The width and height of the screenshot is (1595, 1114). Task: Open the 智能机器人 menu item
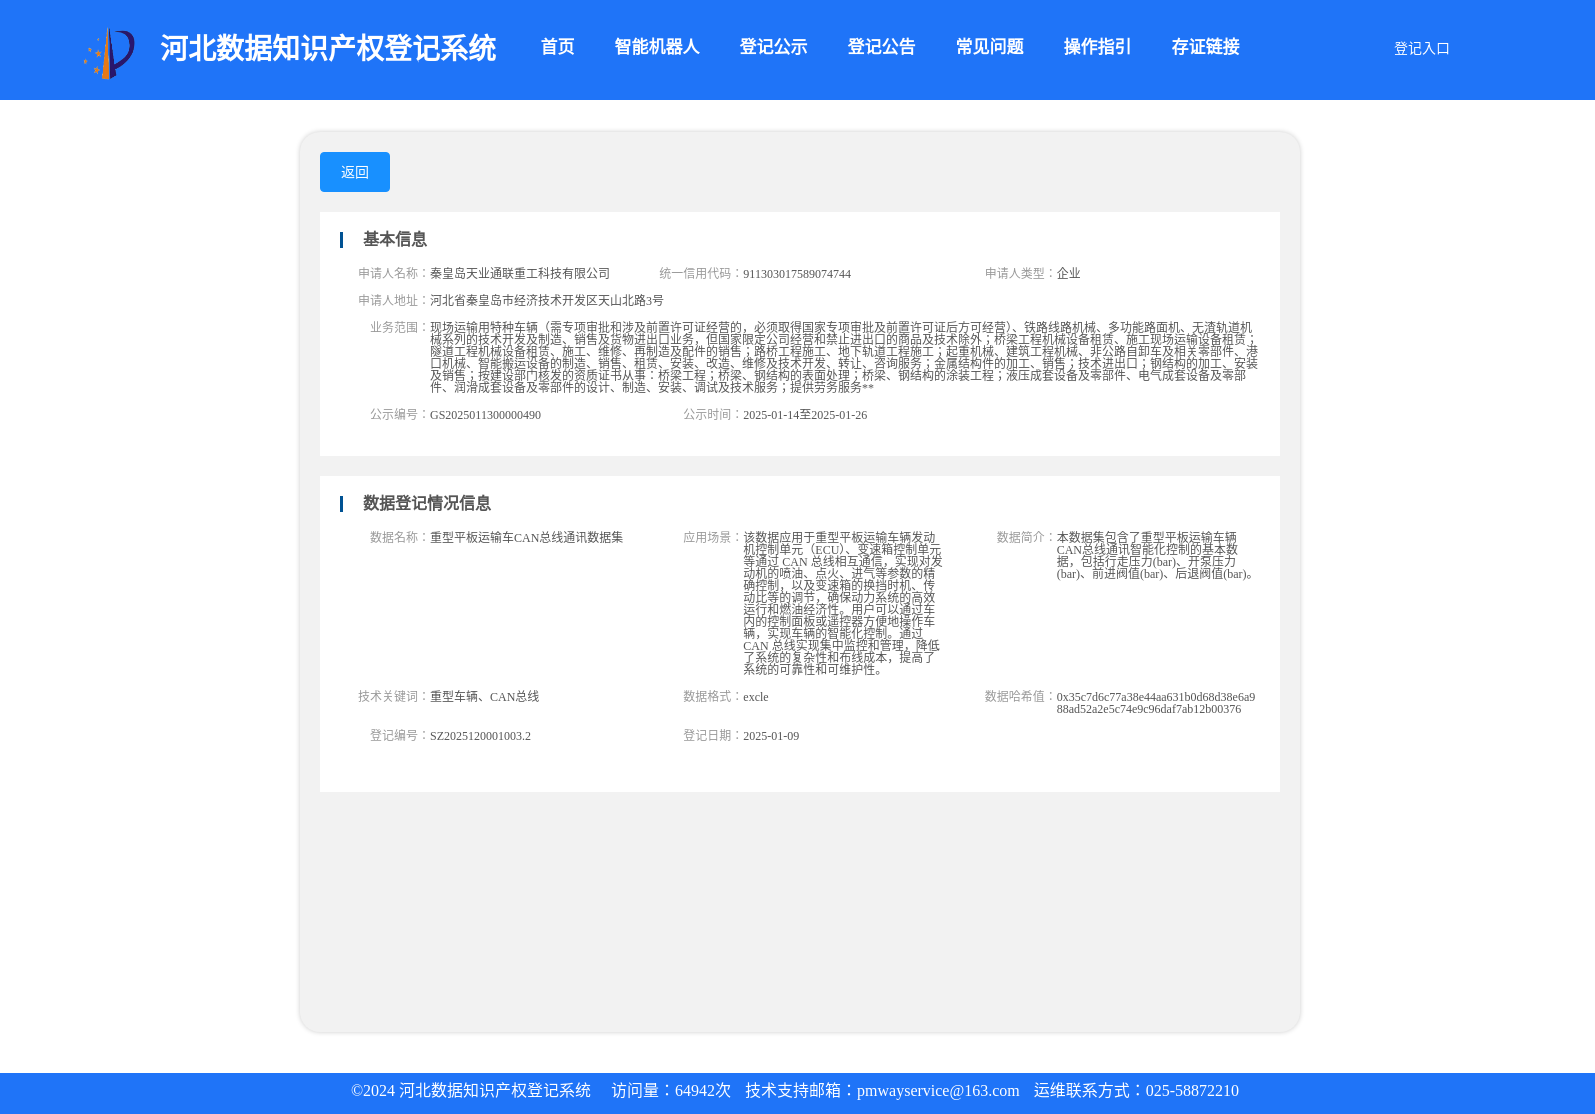657,47
